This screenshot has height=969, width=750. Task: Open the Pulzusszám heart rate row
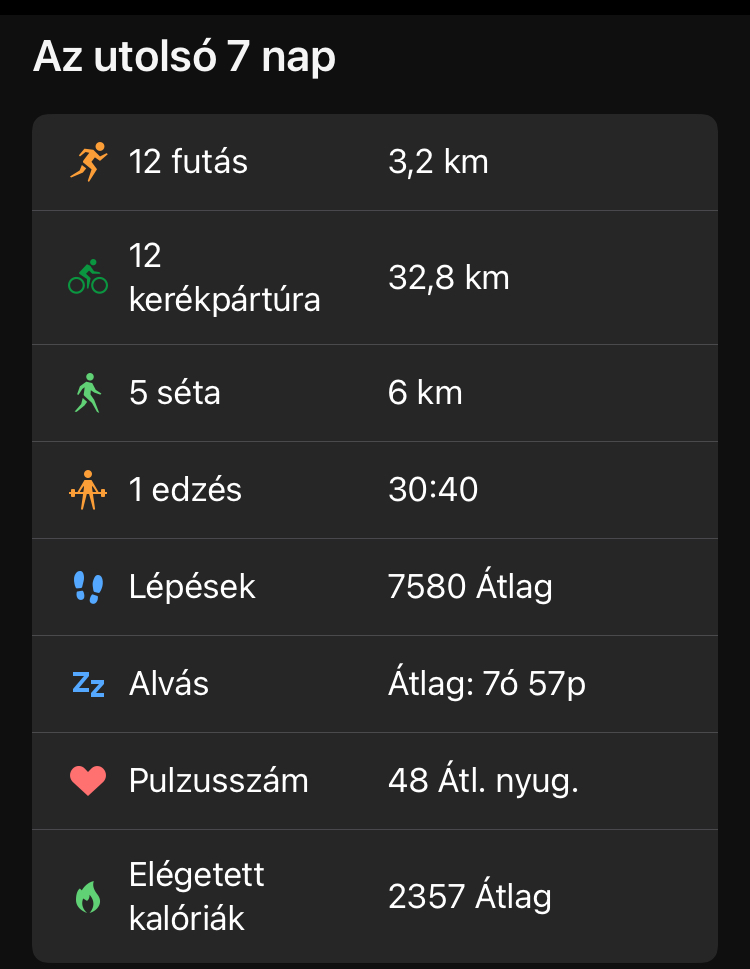[218, 781]
